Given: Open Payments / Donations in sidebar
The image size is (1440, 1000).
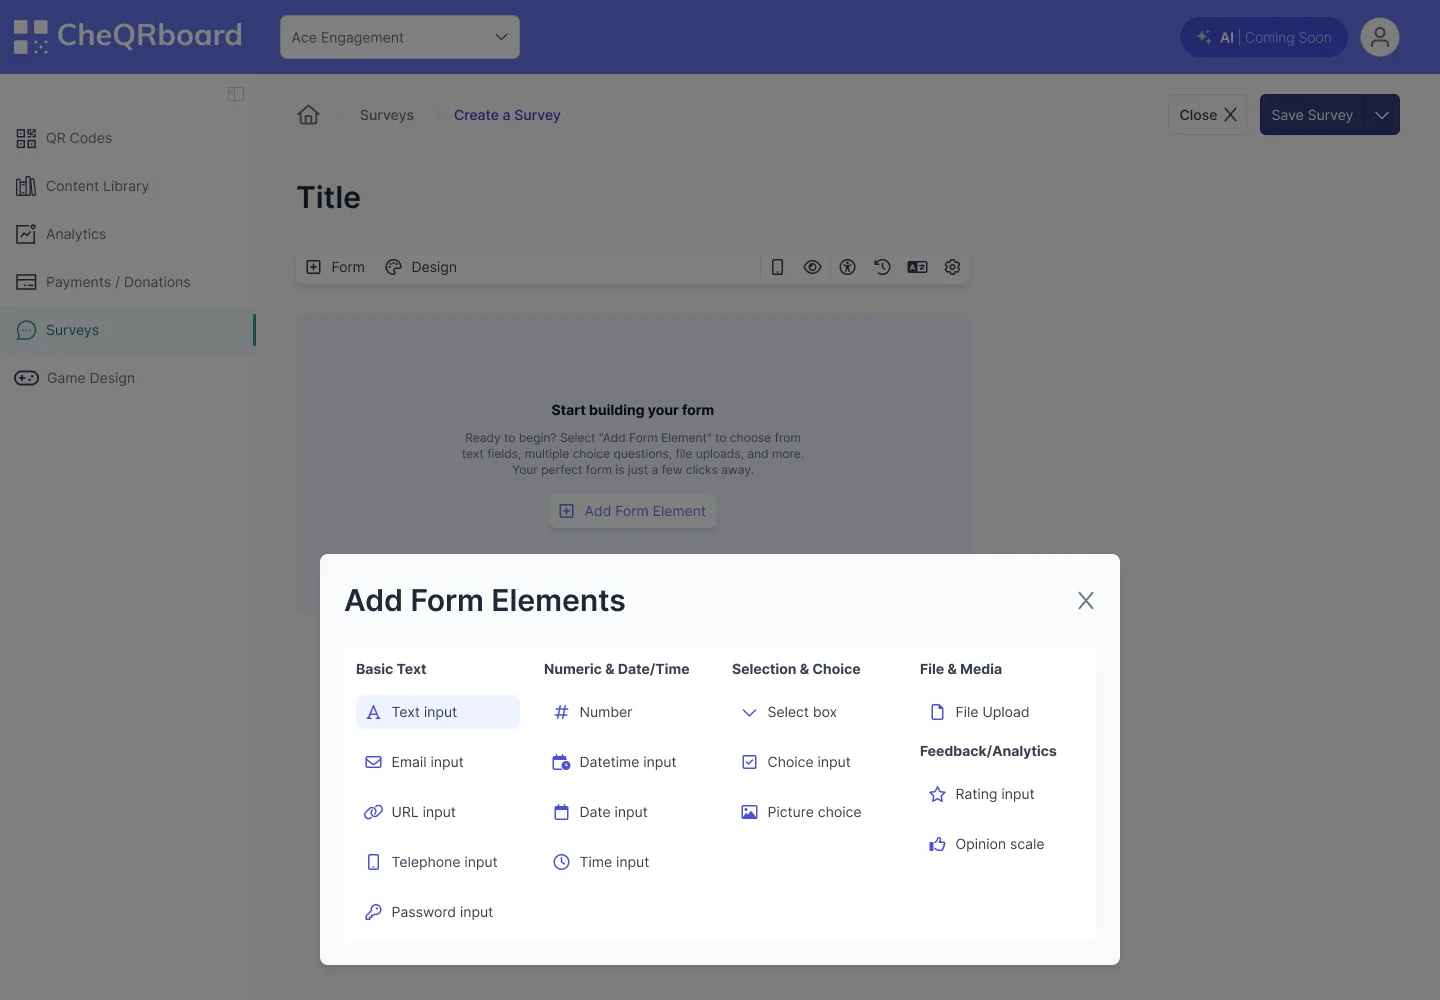Looking at the screenshot, I should click(128, 282).
